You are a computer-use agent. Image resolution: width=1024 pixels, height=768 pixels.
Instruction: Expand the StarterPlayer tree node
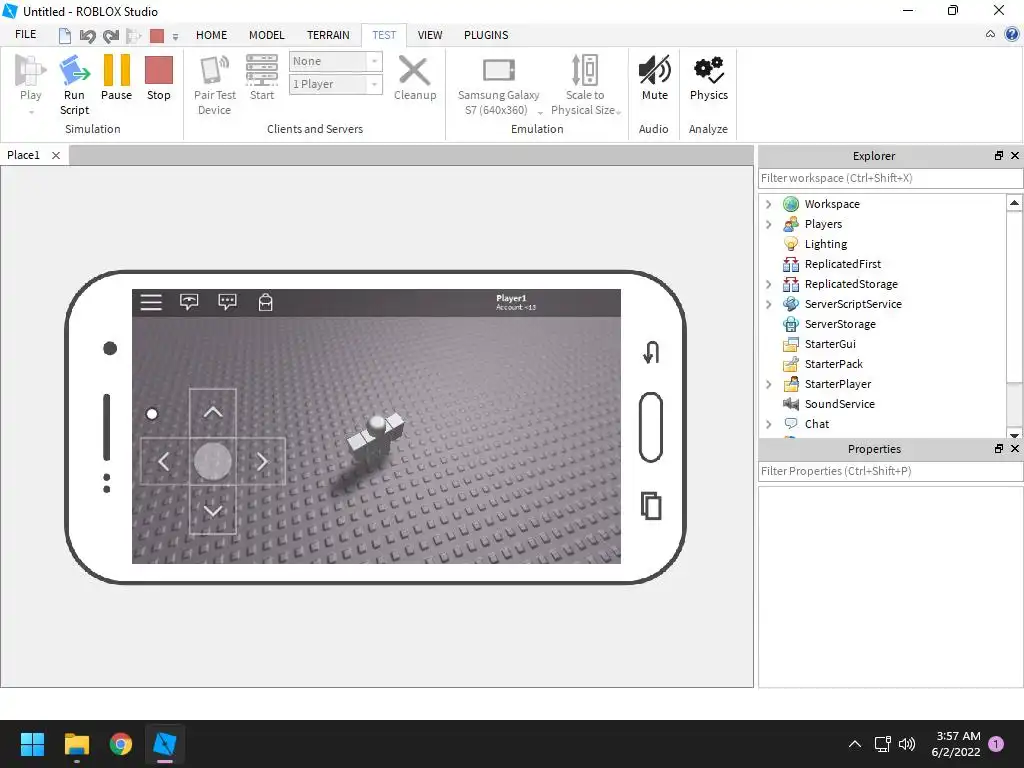[x=769, y=385]
